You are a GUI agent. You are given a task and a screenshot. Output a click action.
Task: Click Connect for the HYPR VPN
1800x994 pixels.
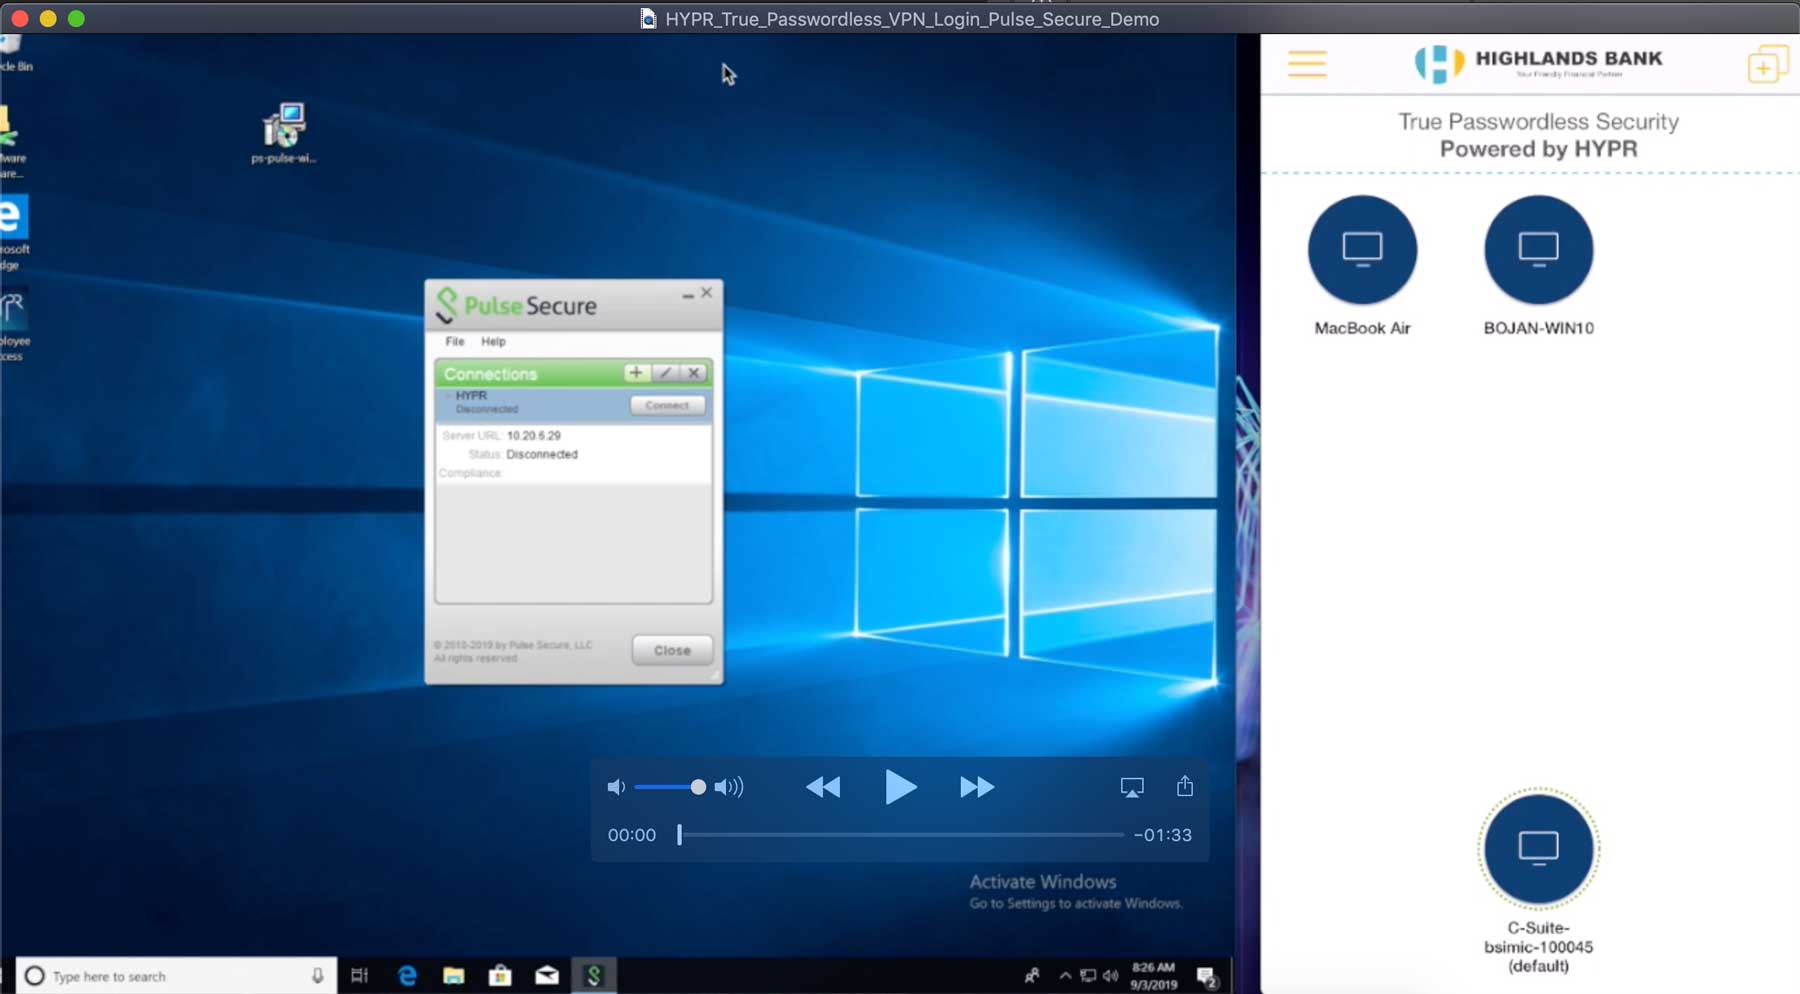[667, 405]
